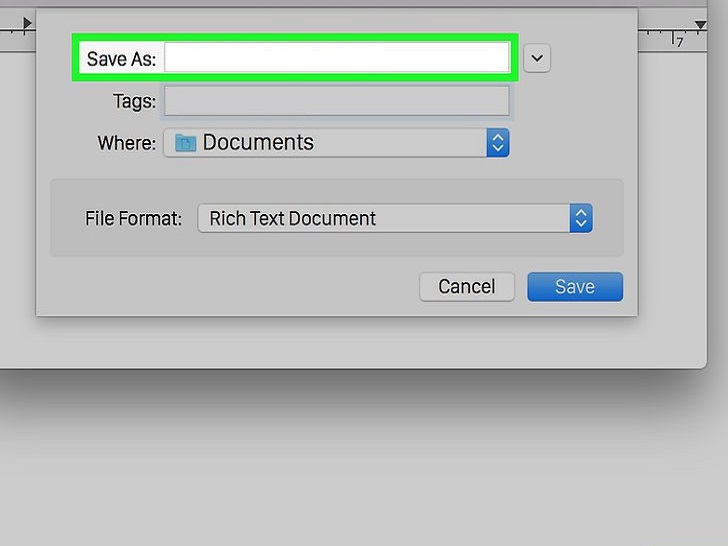Click the gray document area below the dialog

coord(364,460)
